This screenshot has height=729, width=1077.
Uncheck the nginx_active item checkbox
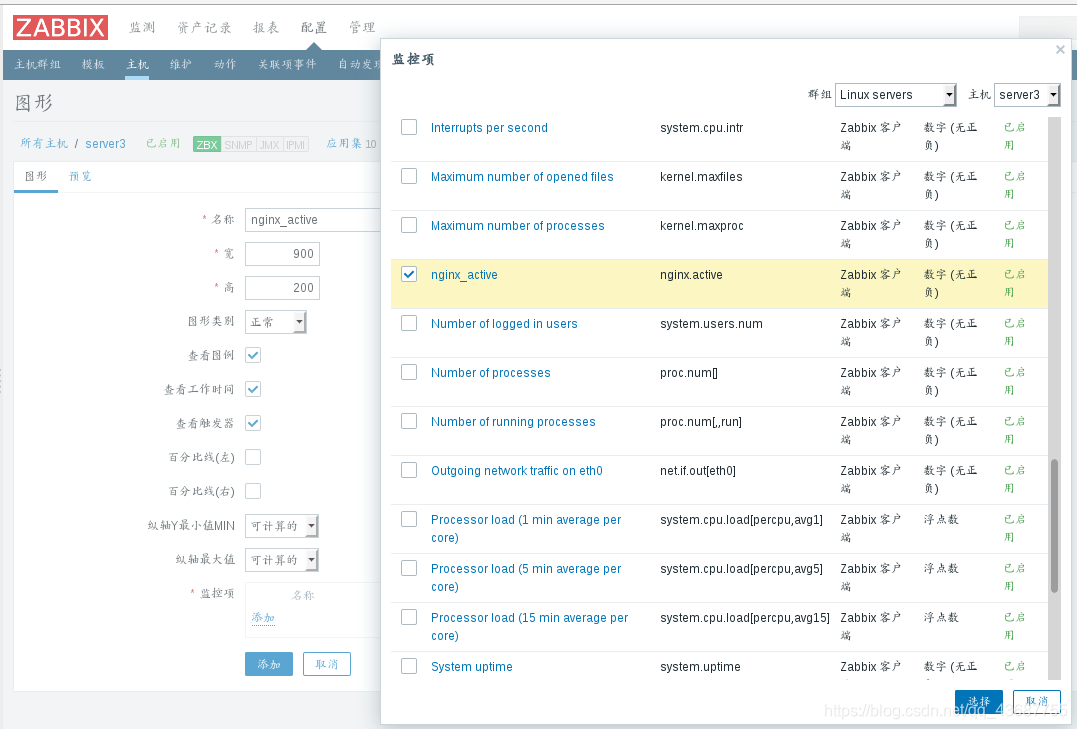click(x=409, y=274)
